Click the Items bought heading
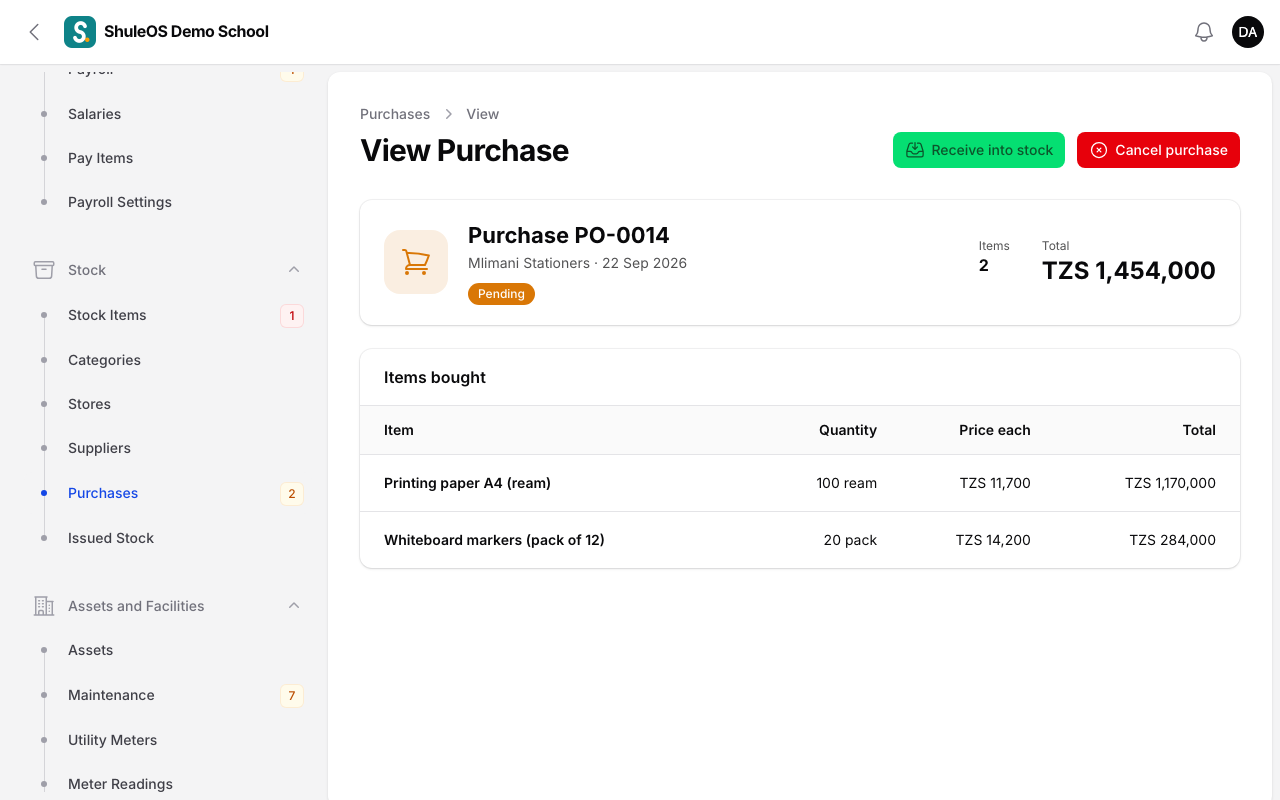This screenshot has height=800, width=1280. 435,377
